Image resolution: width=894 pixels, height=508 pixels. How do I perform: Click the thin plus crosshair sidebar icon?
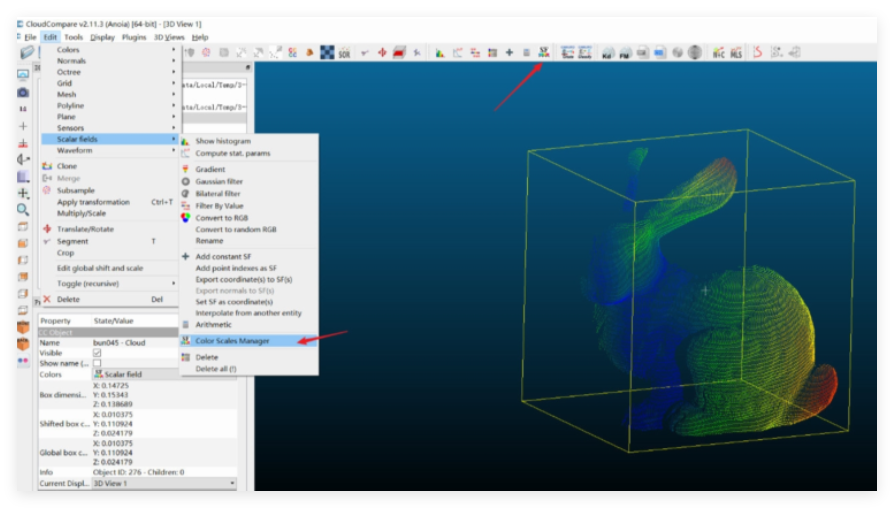23,126
